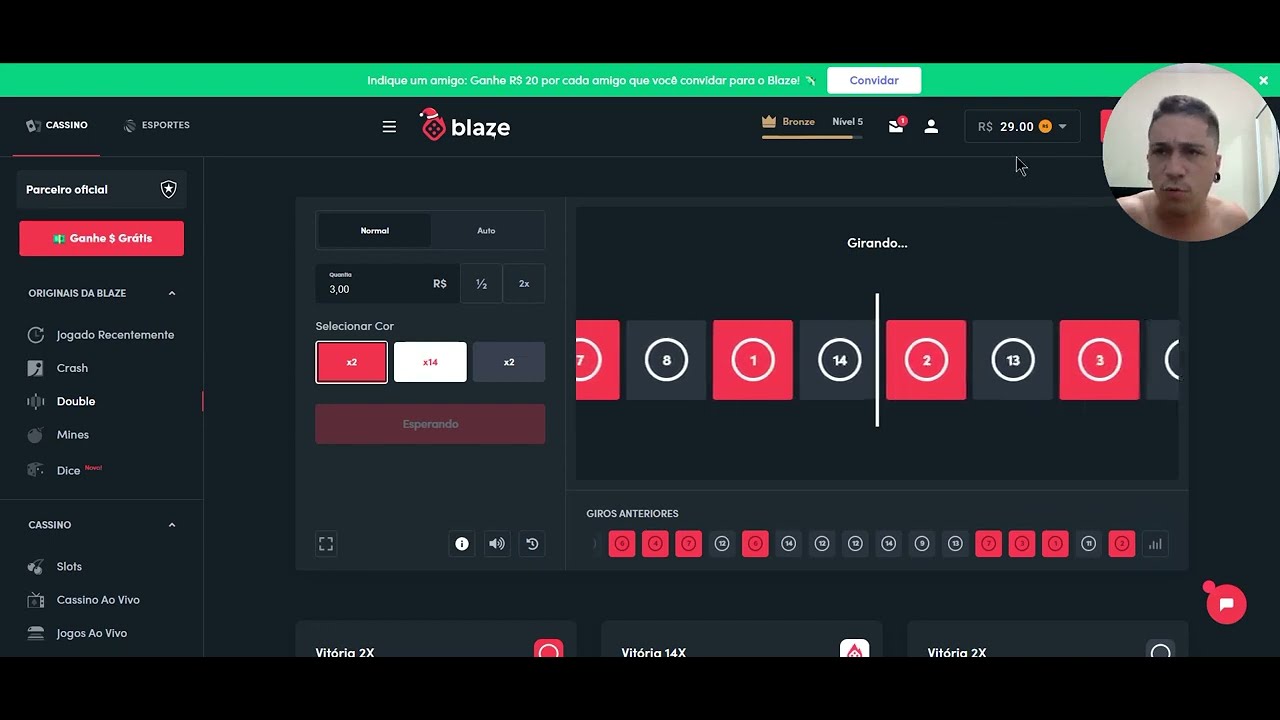The height and width of the screenshot is (720, 1280).
Task: Open the mail inbox icon
Action: tap(896, 126)
